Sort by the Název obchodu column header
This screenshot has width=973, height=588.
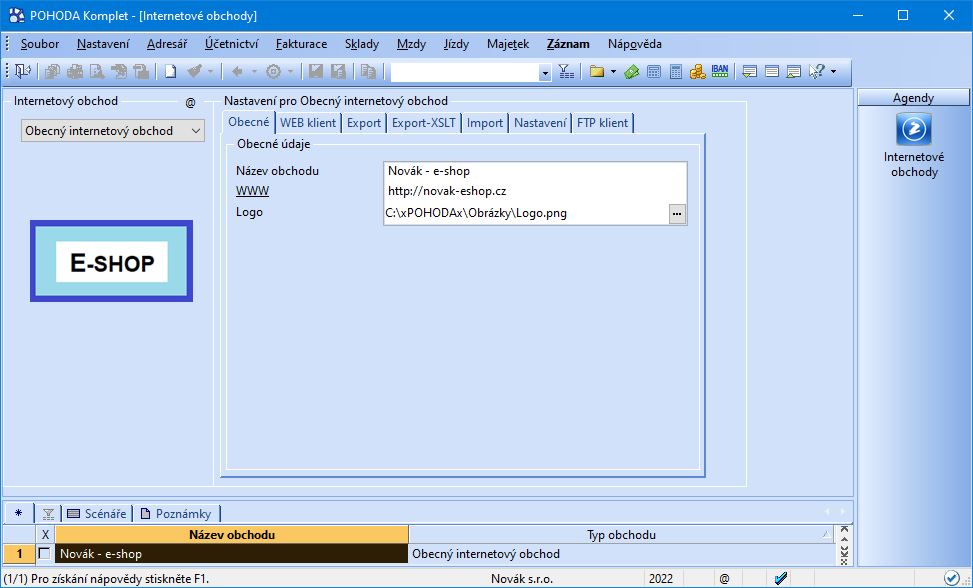pos(231,535)
